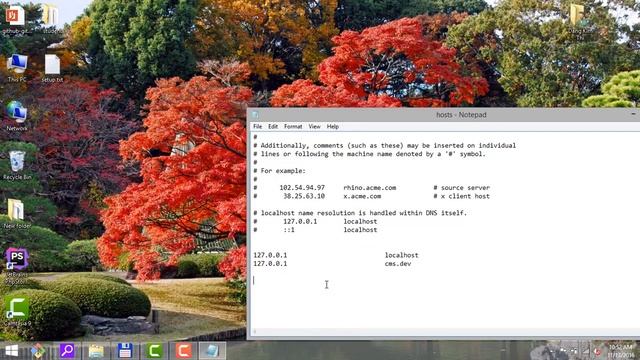This screenshot has width=640, height=360.
Task: Click the 'cms.dev' hostname text
Action: 398,264
